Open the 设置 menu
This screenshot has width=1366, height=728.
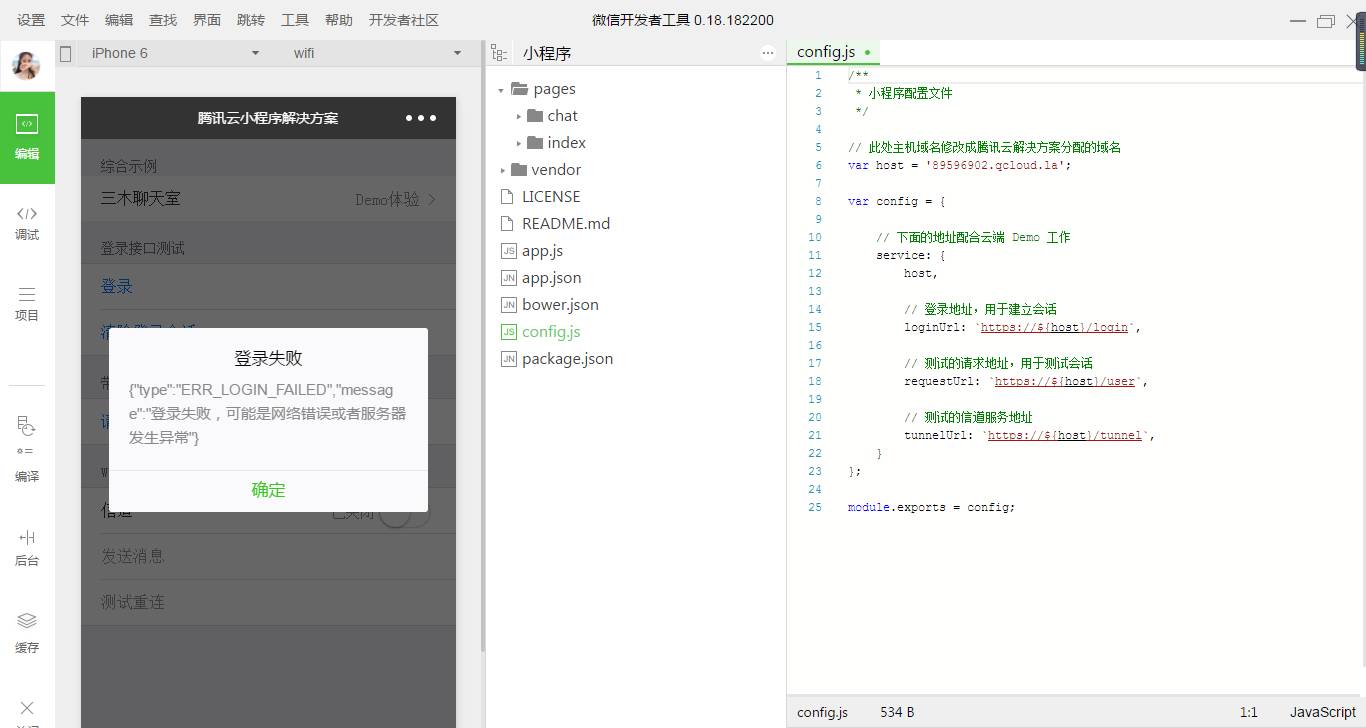(31, 20)
